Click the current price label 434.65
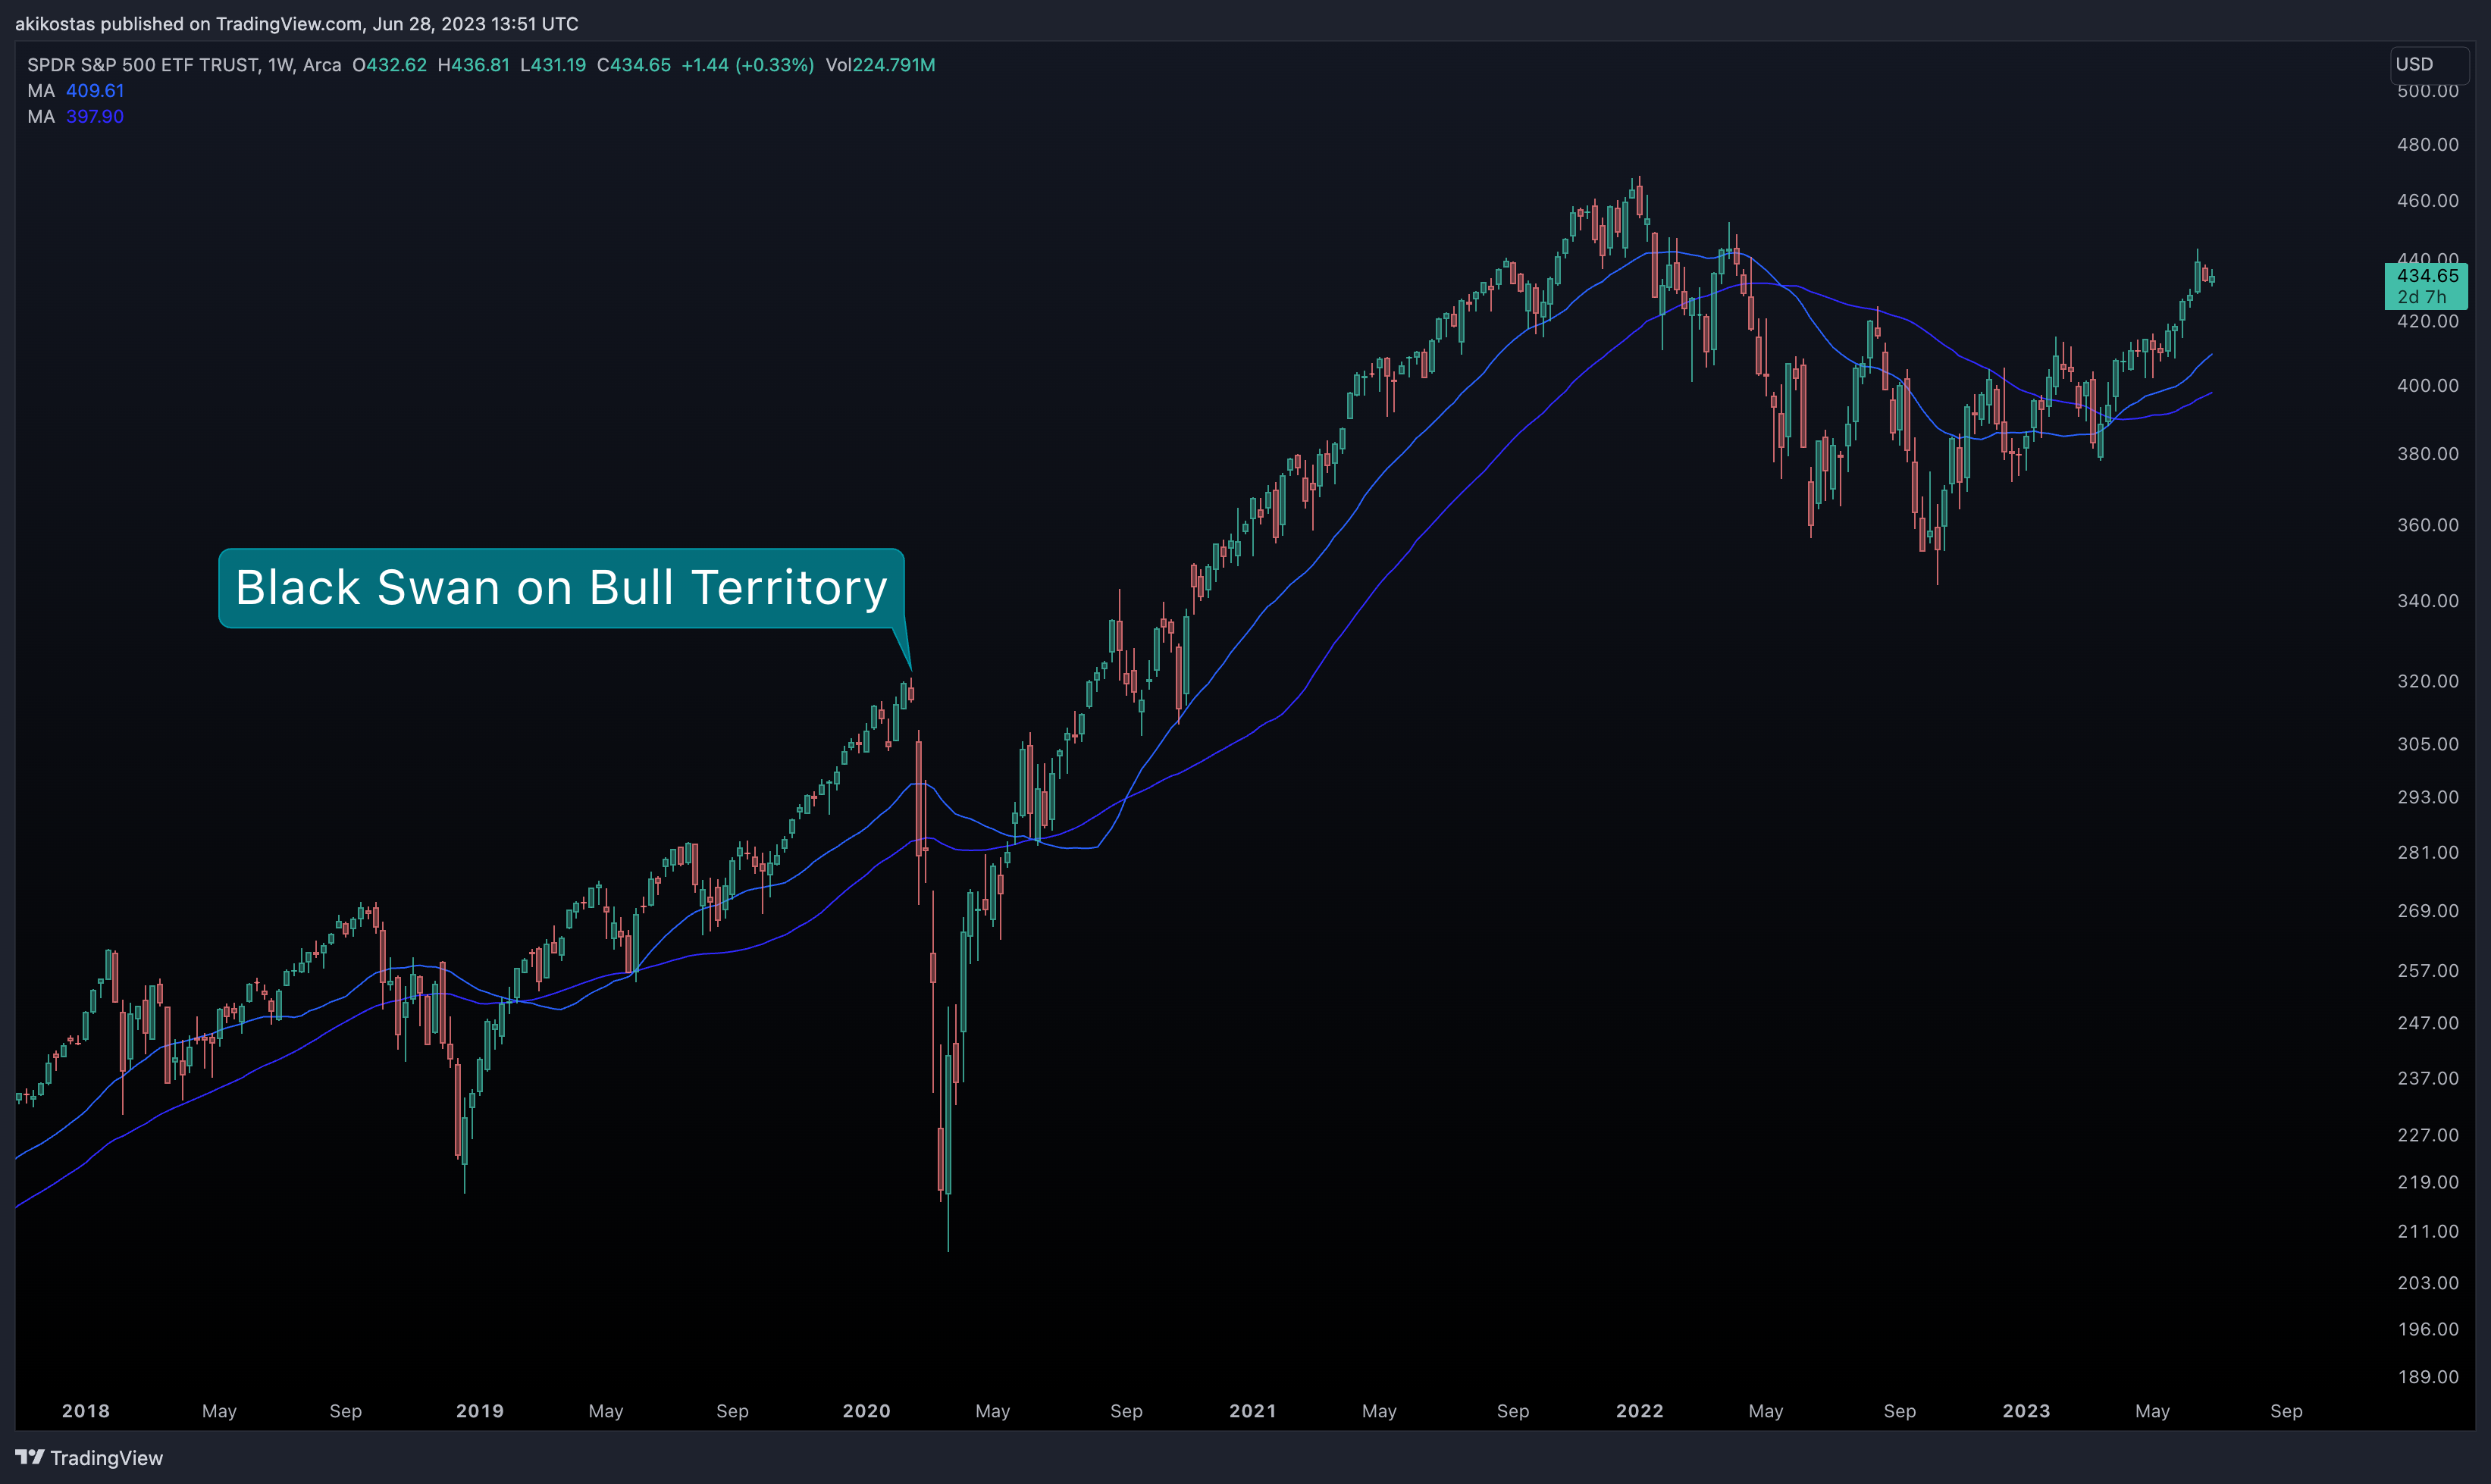Screen dimensions: 2491x1484 (2427, 276)
